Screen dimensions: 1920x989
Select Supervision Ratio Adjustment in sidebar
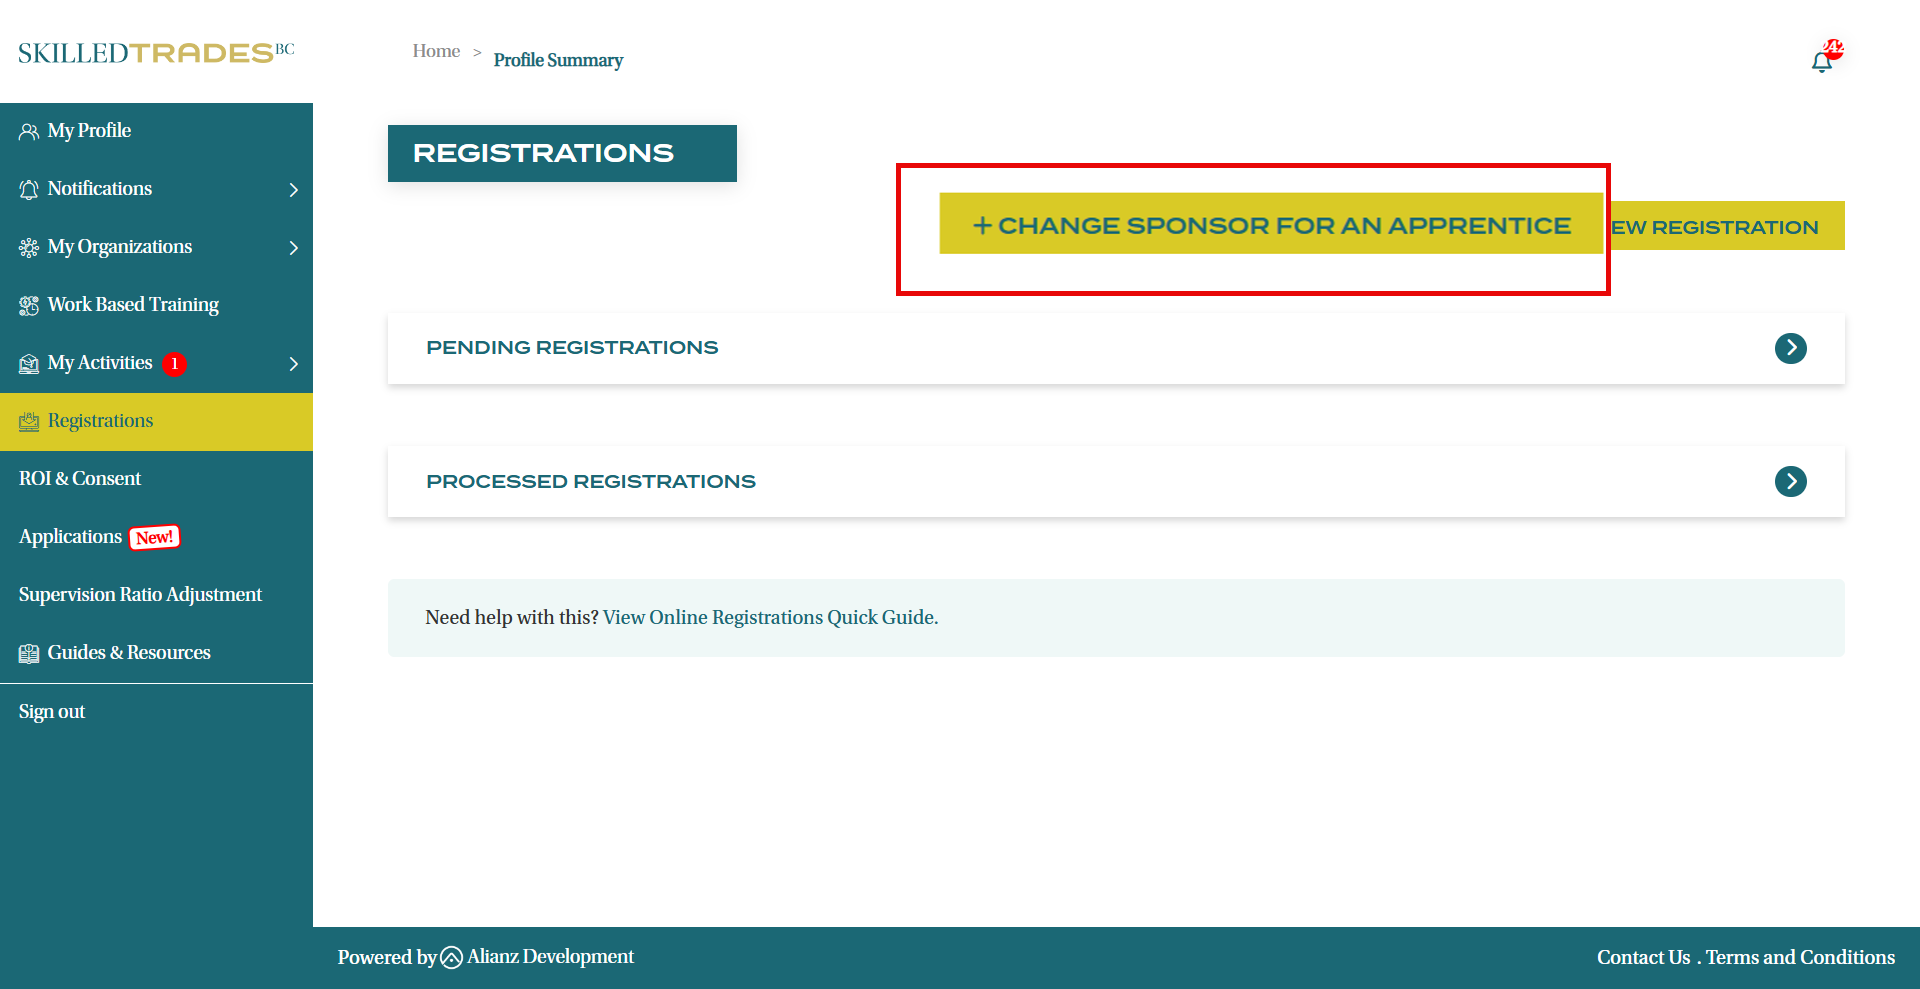click(x=140, y=595)
